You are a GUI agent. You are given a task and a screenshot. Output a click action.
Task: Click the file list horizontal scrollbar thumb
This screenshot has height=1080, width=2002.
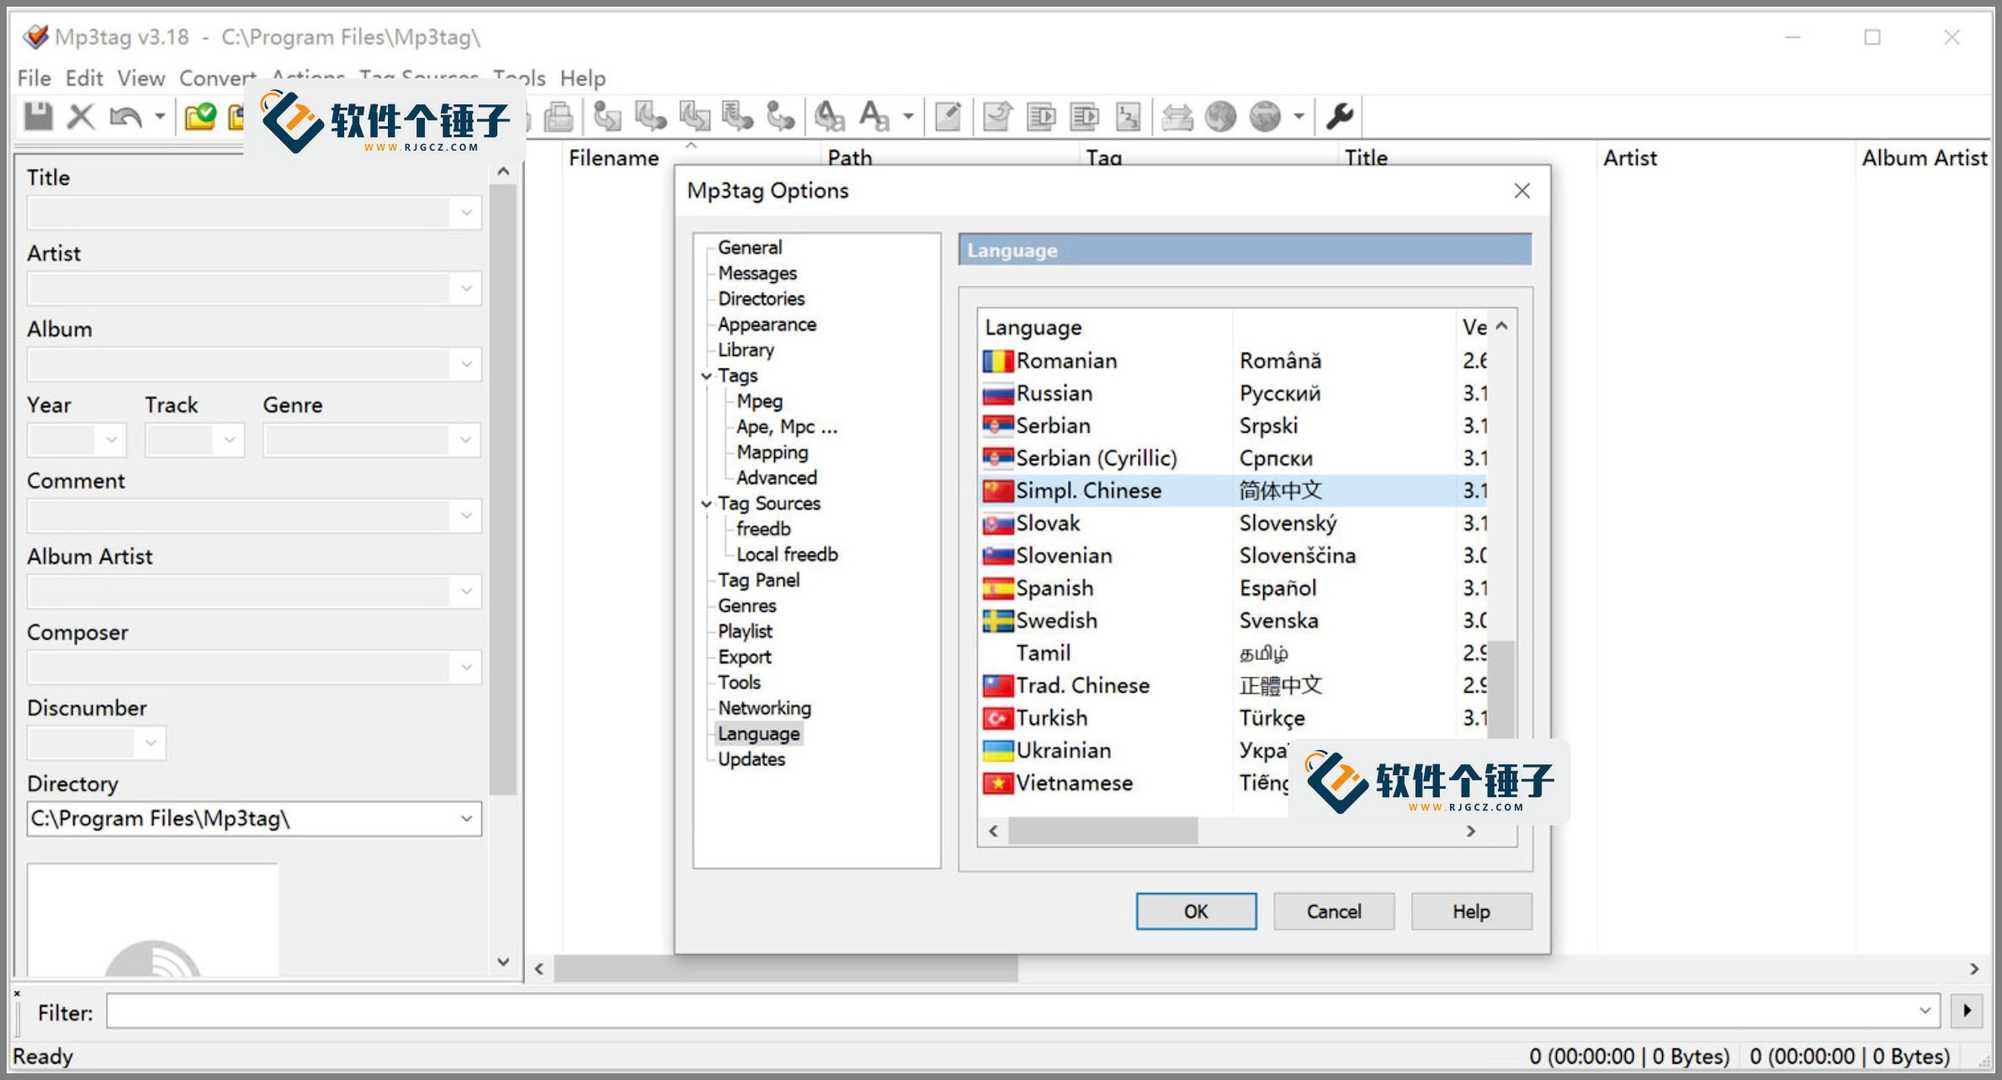pyautogui.click(x=786, y=968)
